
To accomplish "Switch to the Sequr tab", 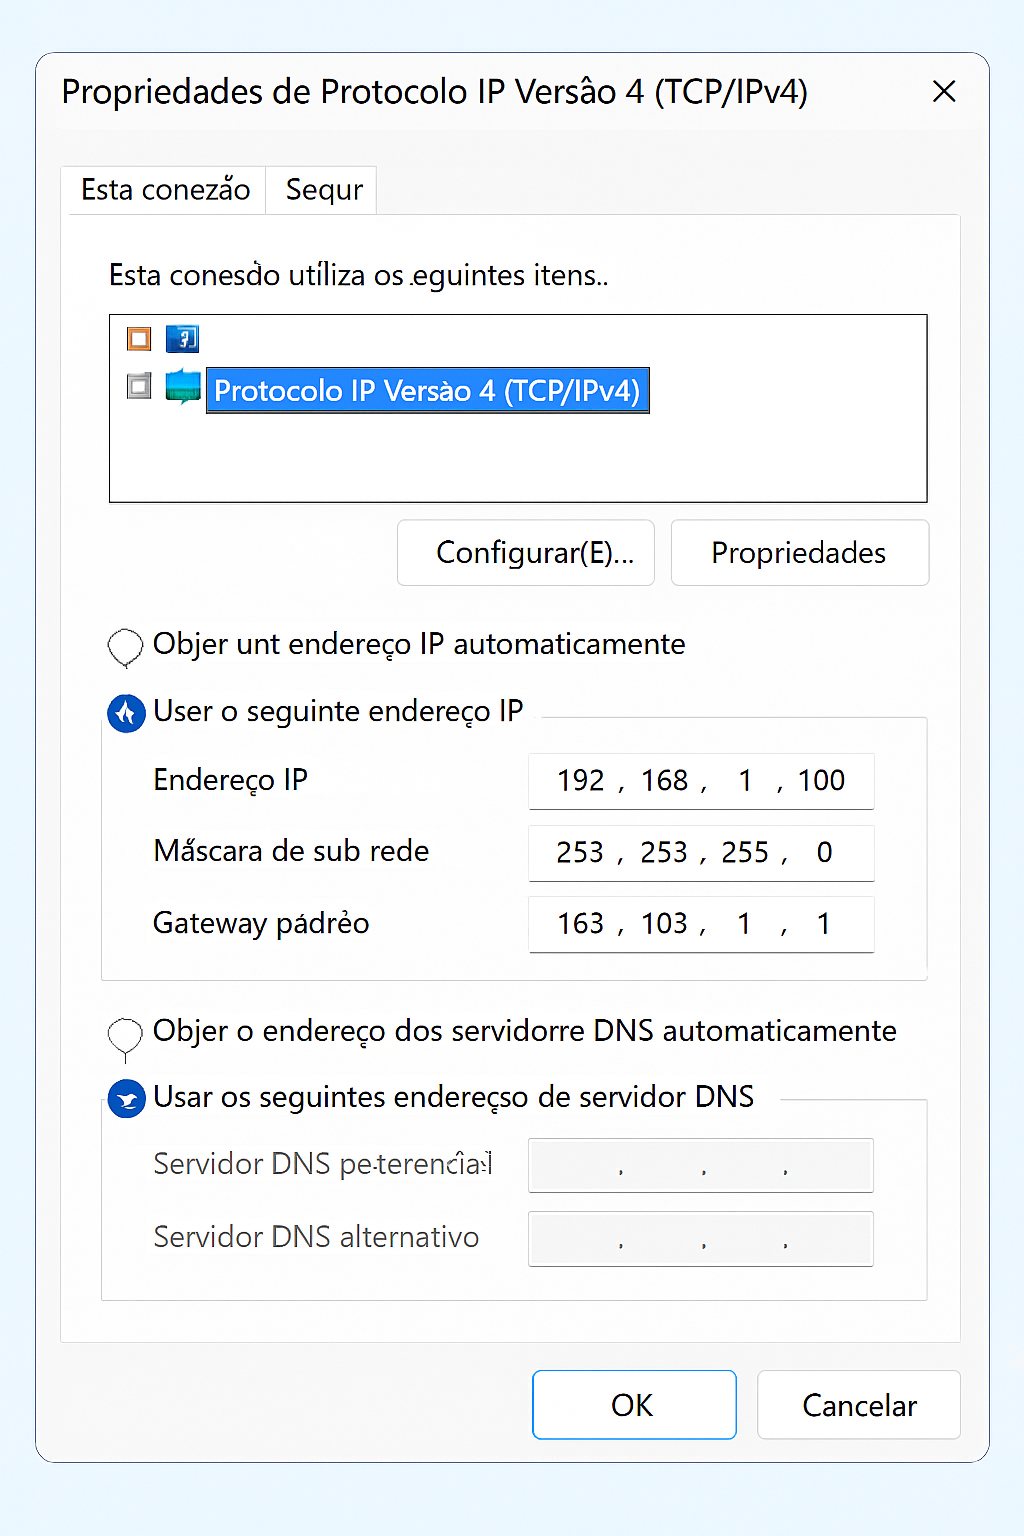I will point(321,189).
